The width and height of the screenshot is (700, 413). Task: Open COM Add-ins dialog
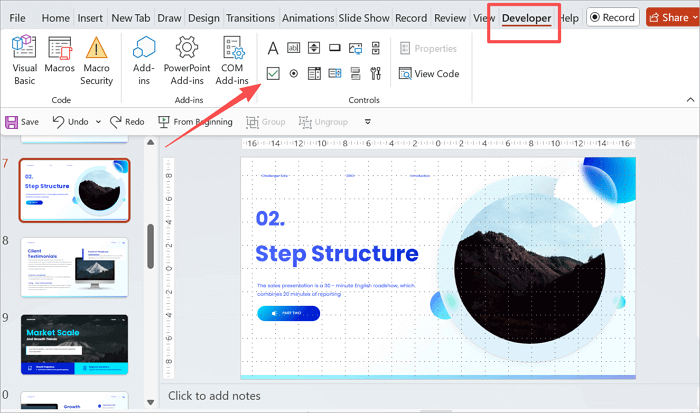click(232, 60)
